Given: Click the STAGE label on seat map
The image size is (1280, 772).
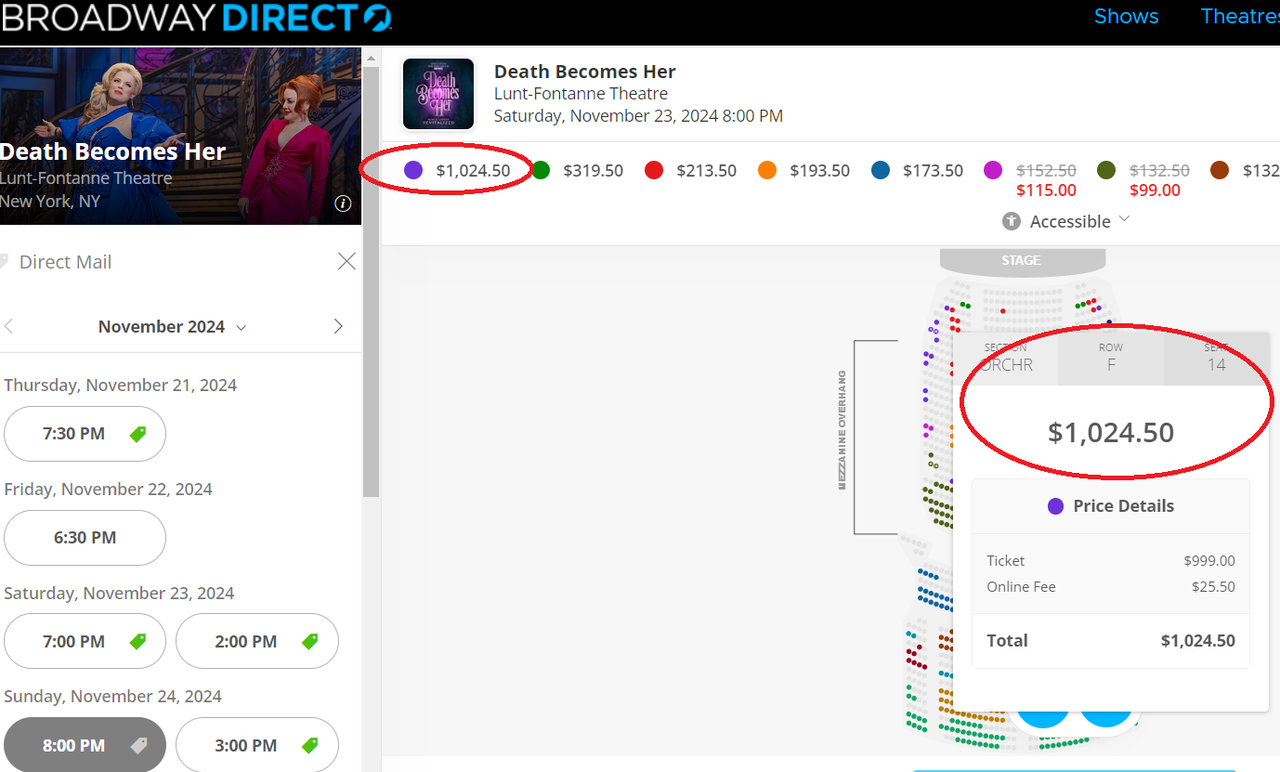Looking at the screenshot, I should (x=1021, y=260).
